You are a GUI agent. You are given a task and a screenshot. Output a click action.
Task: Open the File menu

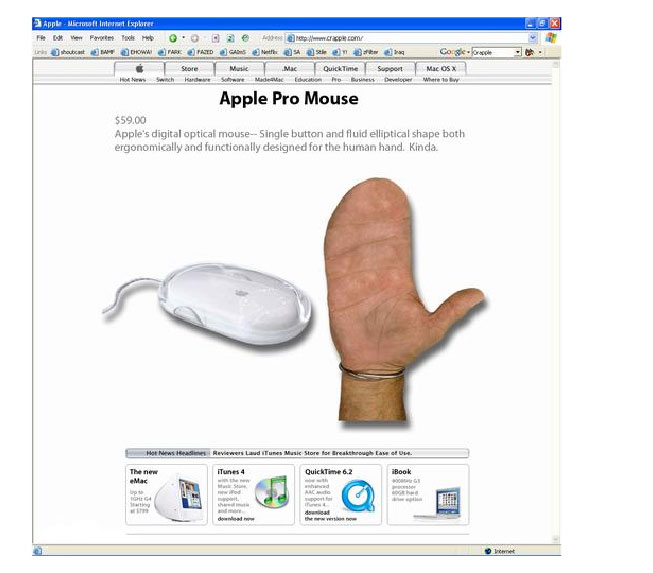pos(41,38)
